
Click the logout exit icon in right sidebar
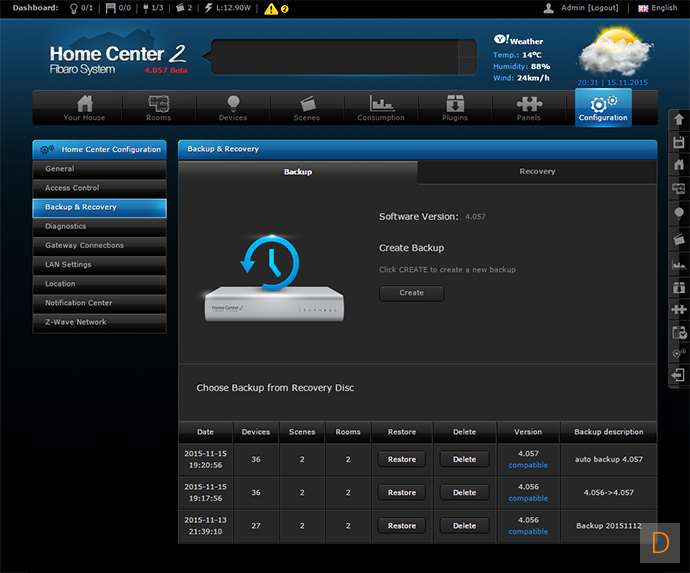coord(679,375)
